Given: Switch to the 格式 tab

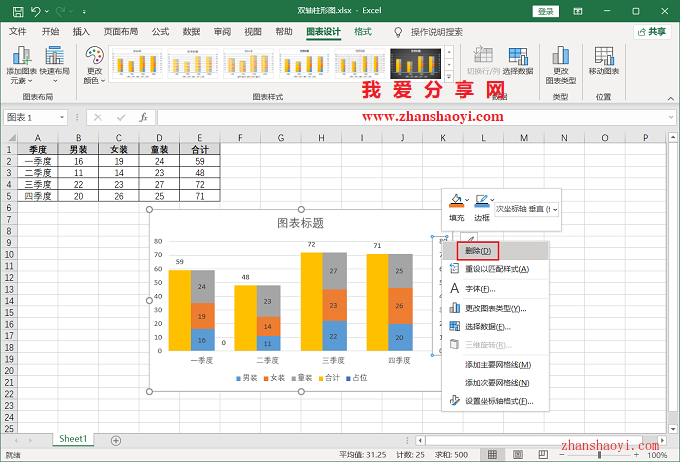Looking at the screenshot, I should [363, 32].
